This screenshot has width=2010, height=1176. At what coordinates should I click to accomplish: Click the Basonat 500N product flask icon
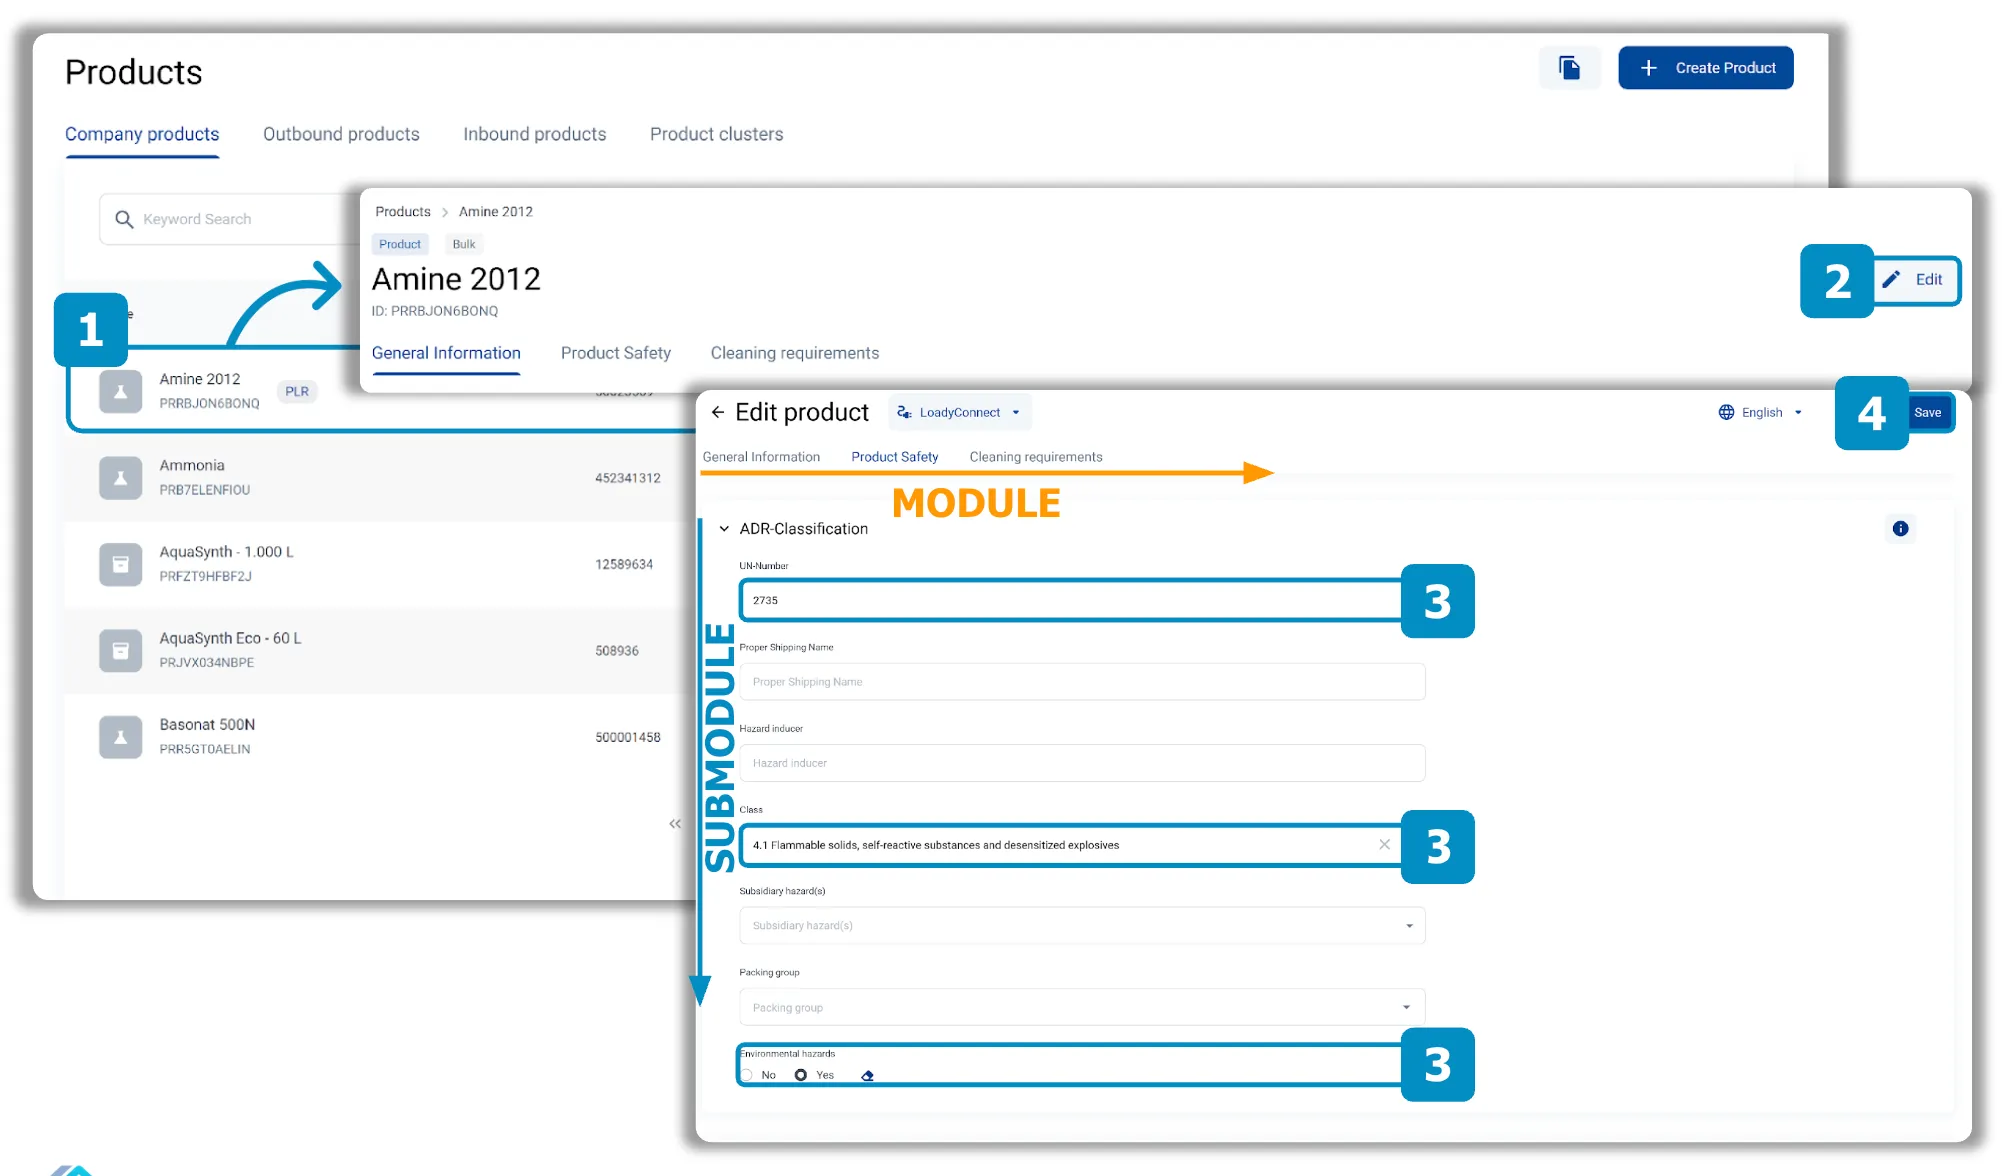pyautogui.click(x=121, y=737)
